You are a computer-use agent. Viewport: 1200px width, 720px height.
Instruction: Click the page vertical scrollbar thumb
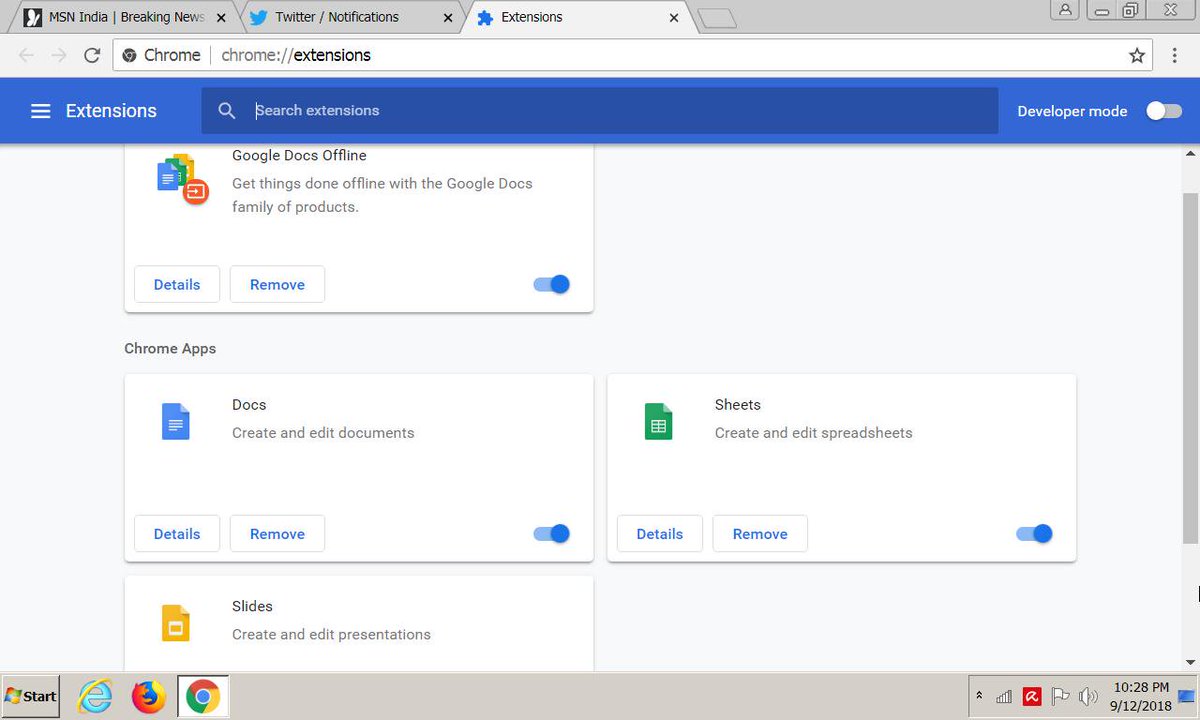[x=1190, y=368]
